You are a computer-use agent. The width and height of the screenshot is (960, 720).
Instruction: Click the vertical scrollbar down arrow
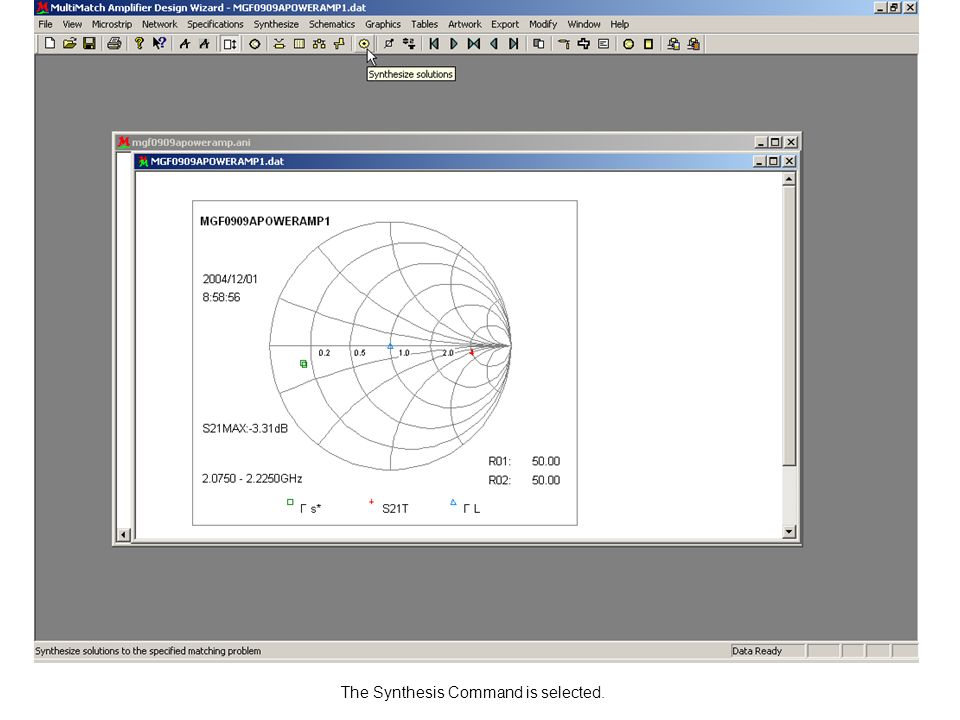click(789, 531)
